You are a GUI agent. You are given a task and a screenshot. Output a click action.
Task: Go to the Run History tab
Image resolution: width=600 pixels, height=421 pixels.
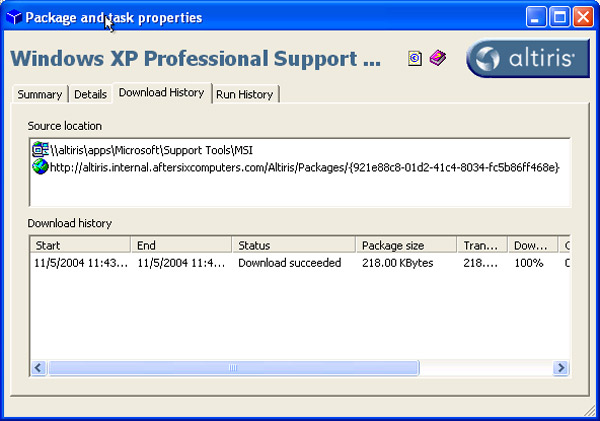[245, 94]
